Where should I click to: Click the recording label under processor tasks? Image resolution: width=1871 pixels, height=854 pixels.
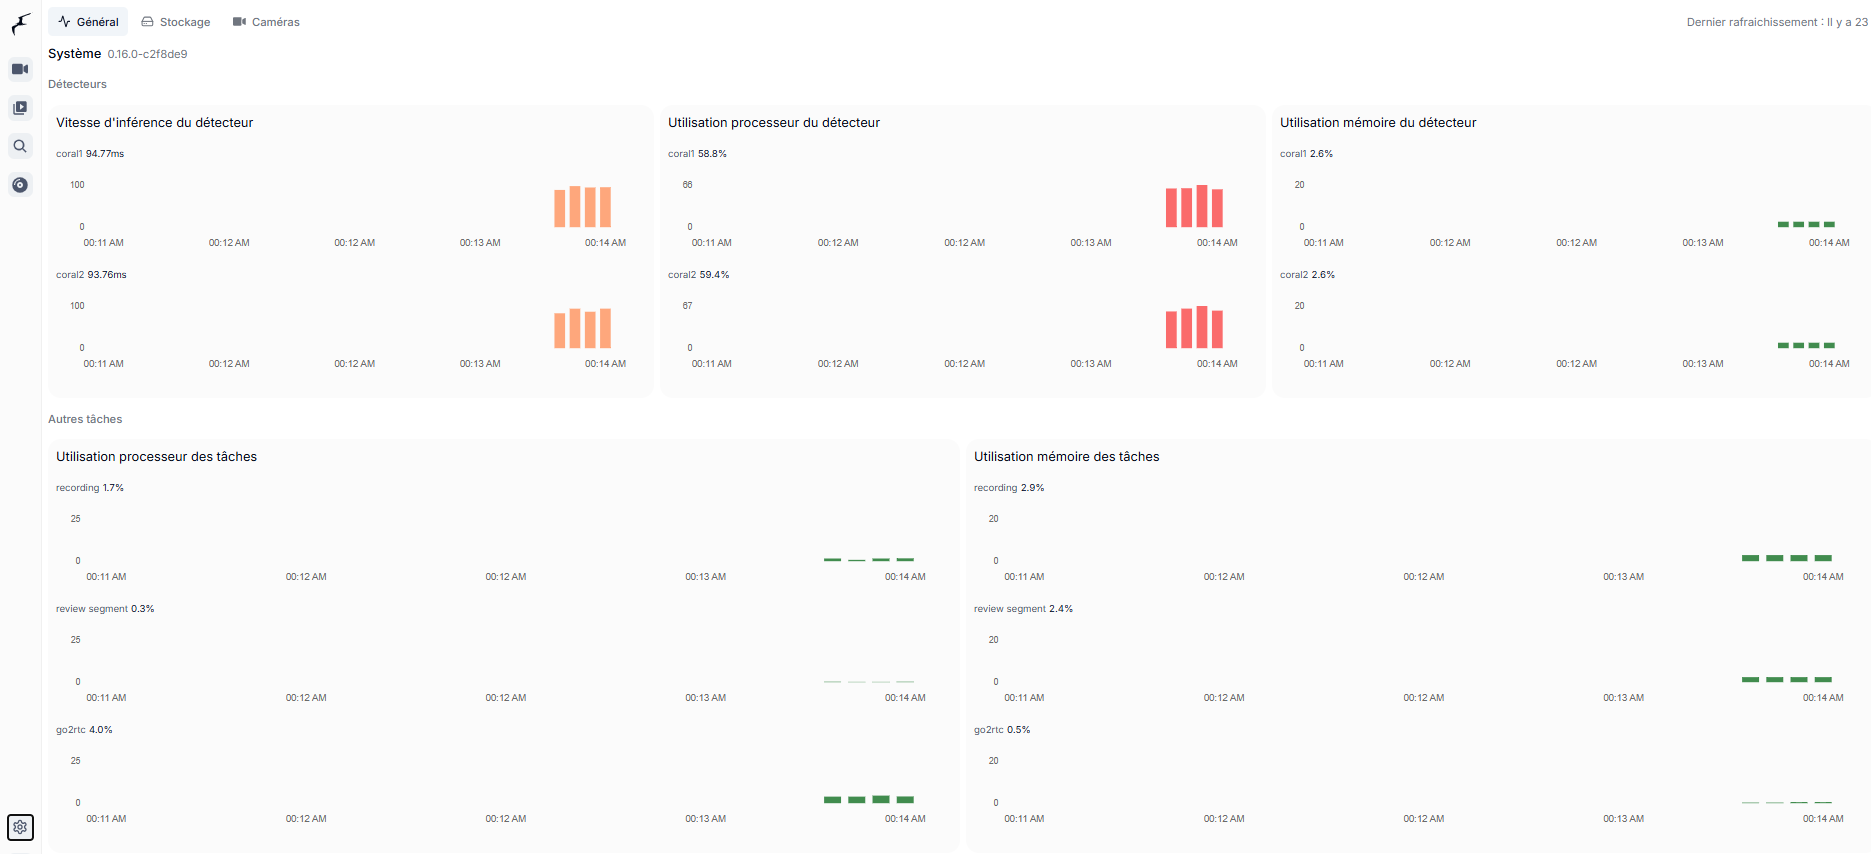tap(77, 488)
